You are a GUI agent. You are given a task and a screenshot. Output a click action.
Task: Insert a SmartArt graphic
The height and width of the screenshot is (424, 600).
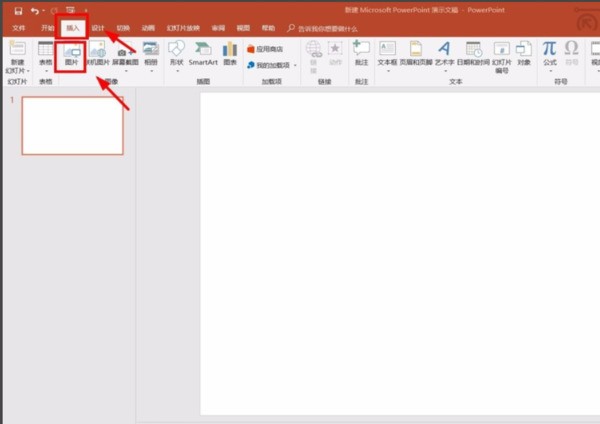point(203,54)
